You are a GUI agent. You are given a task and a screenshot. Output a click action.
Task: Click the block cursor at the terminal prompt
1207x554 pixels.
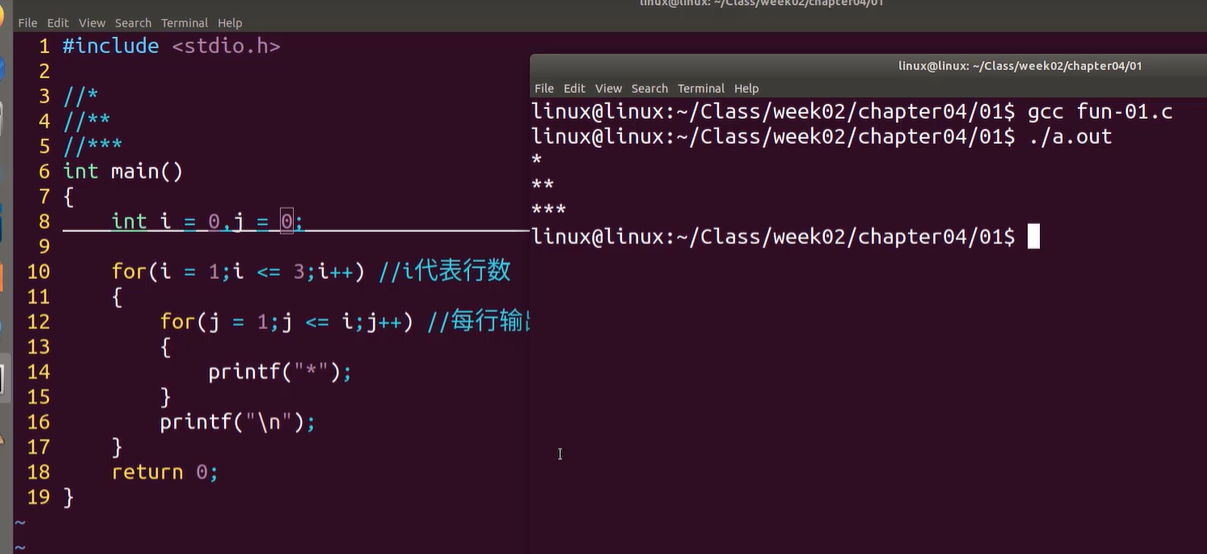[1034, 237]
